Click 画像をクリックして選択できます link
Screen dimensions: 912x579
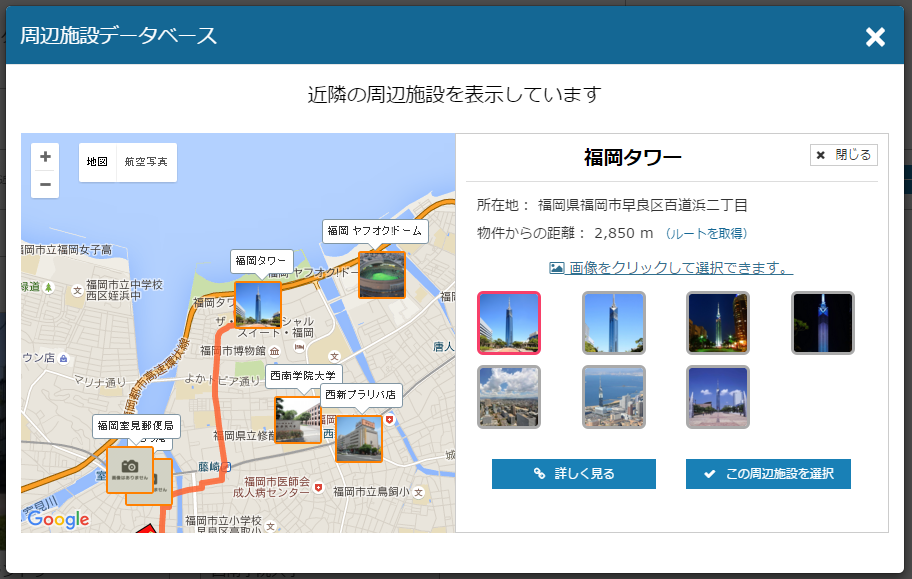coord(671,268)
